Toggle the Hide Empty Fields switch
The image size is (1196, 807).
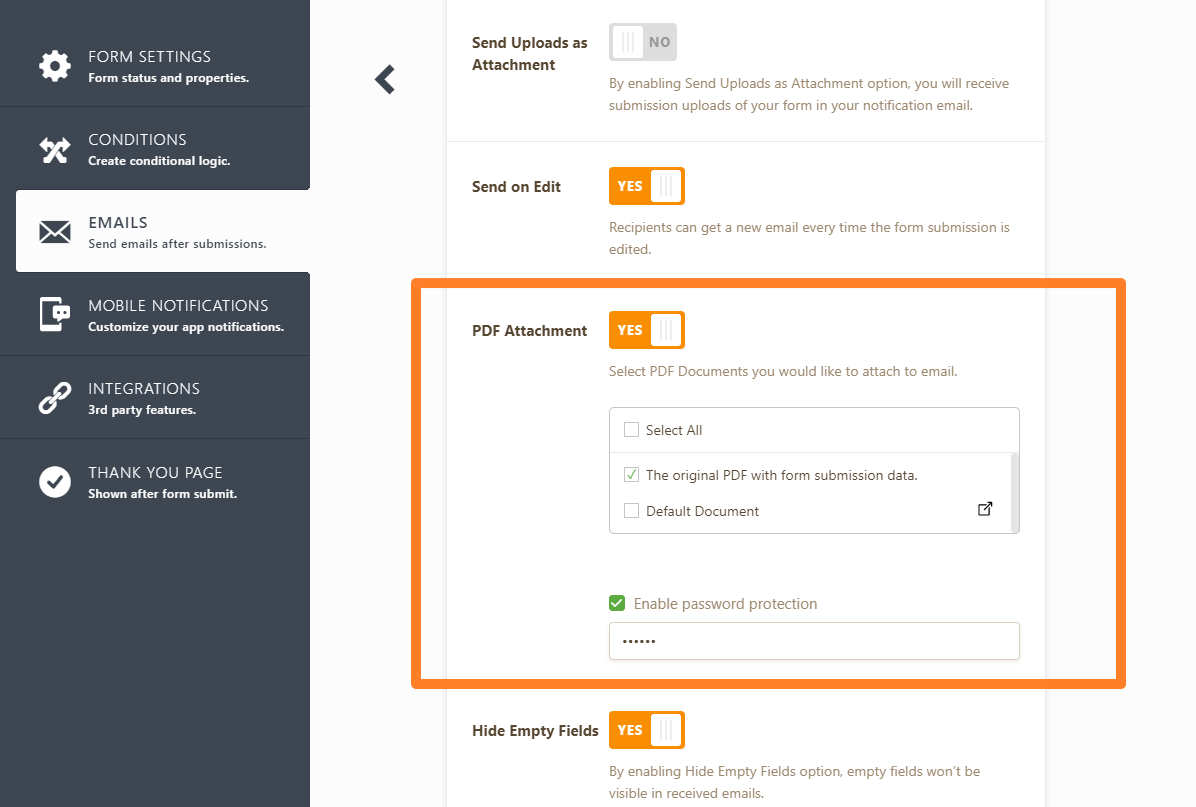click(647, 730)
